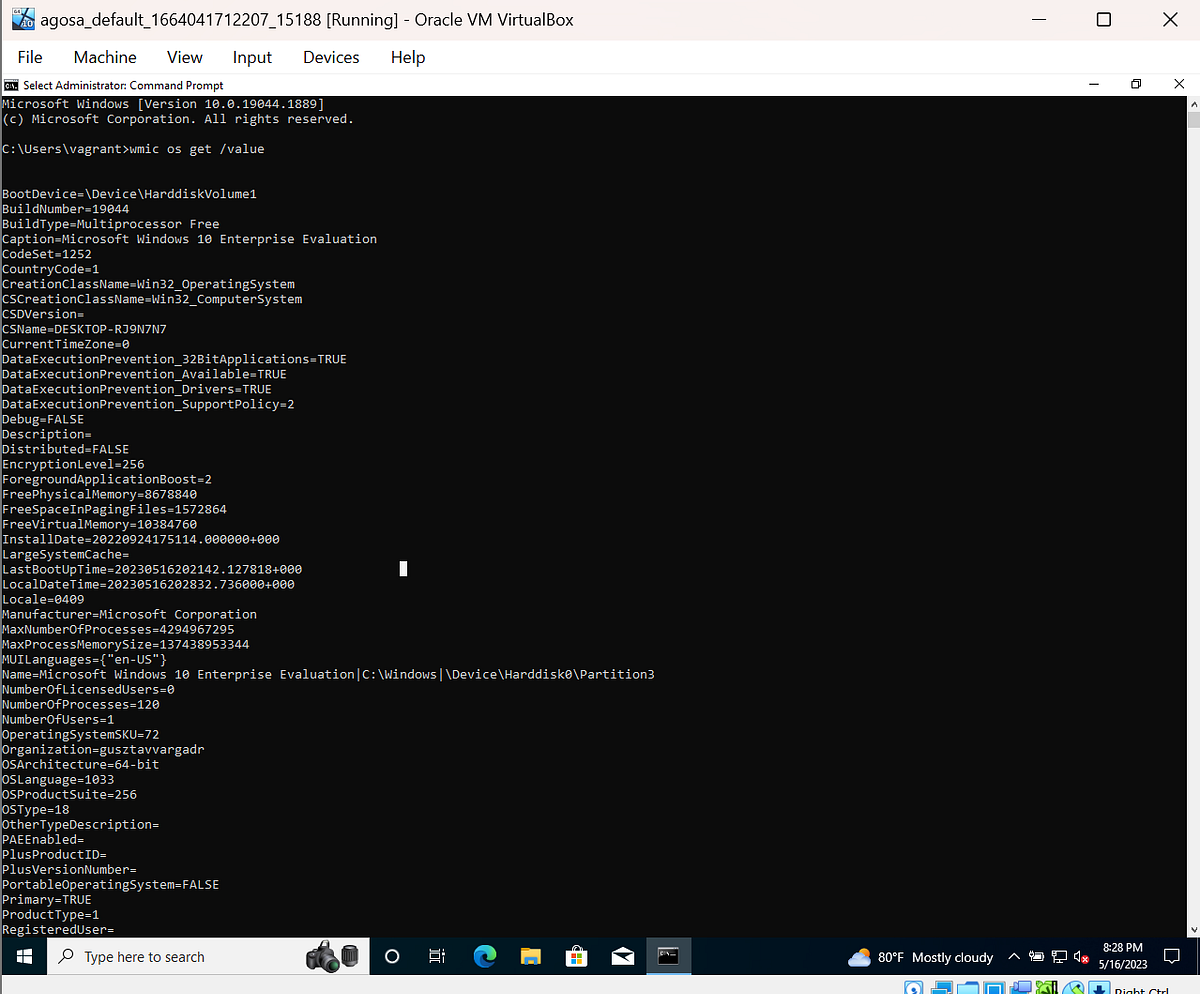Image resolution: width=1200 pixels, height=994 pixels.
Task: Open Microsoft Edge from the taskbar
Action: [484, 956]
